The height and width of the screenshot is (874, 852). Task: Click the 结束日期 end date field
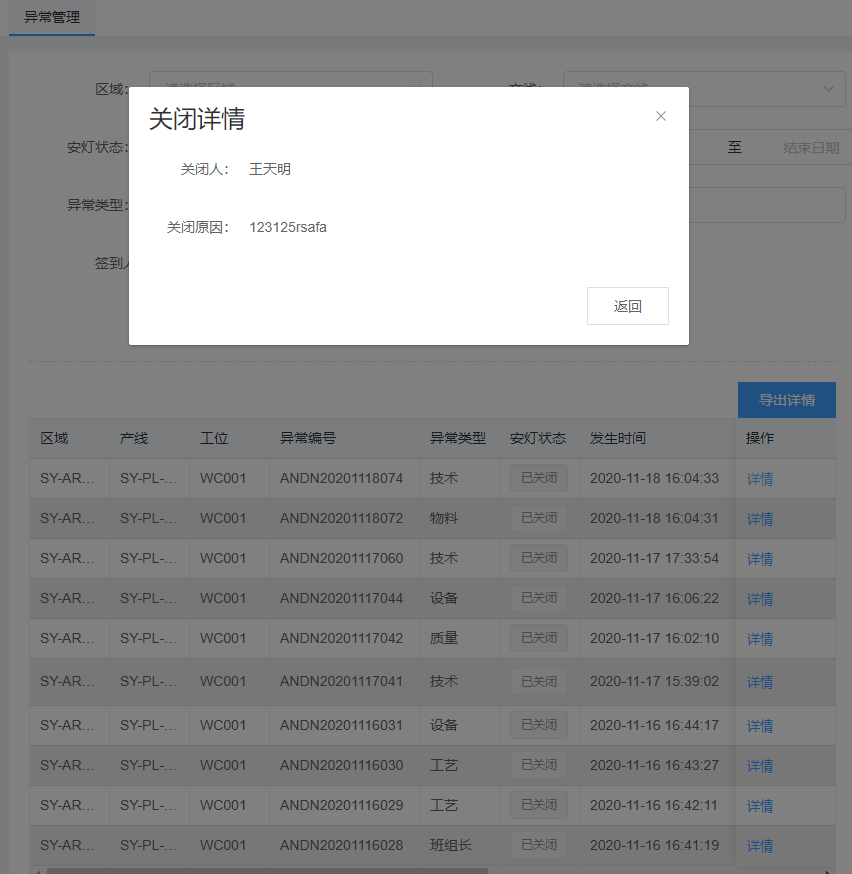810,148
